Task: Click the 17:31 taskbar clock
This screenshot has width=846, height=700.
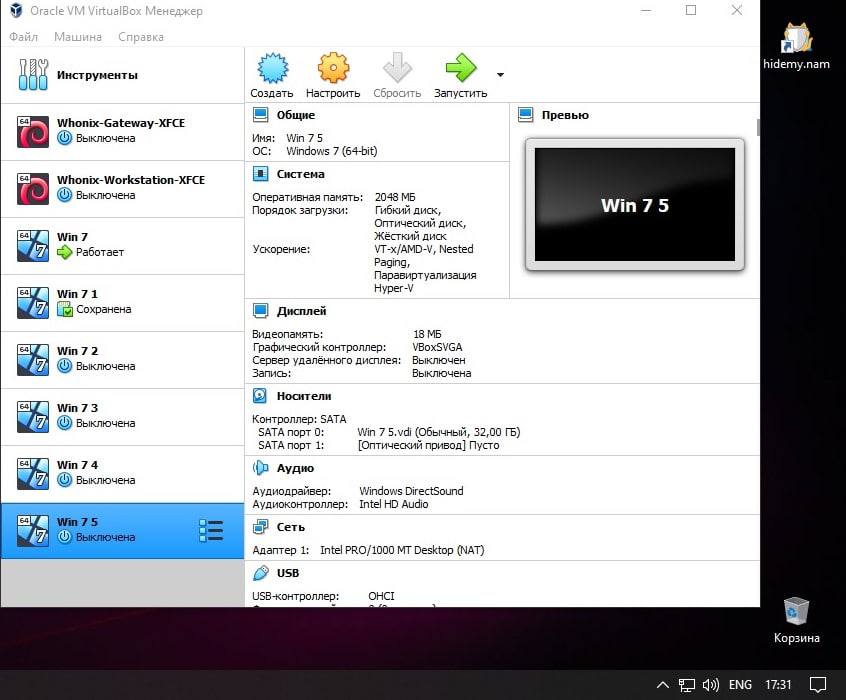Action: 778,684
